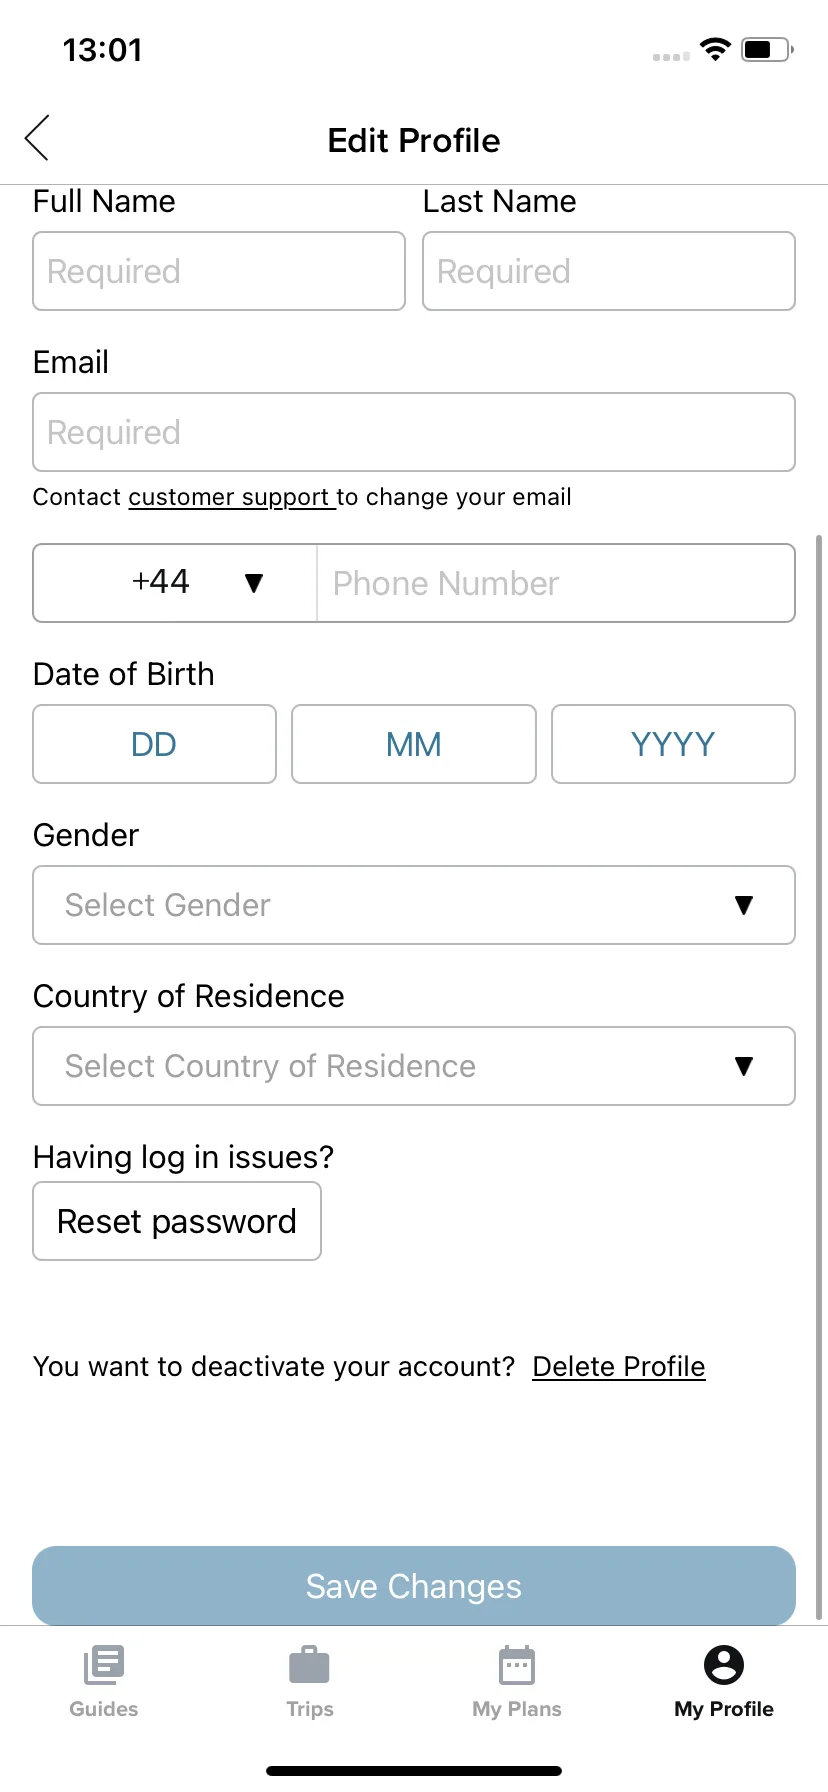Open the Trips suitcase icon
Viewport: 828px width, 1792px height.
pos(309,1665)
